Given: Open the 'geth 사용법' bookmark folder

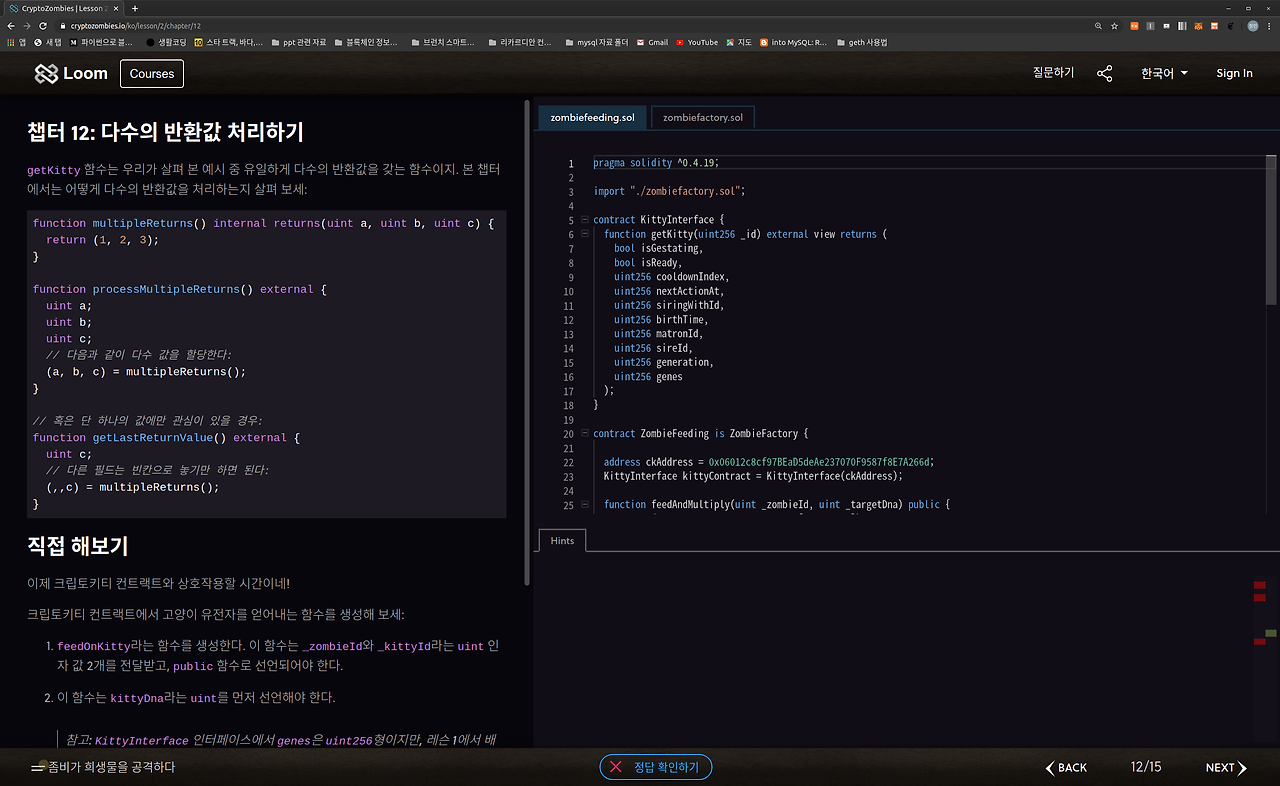Looking at the screenshot, I should pyautogui.click(x=861, y=42).
